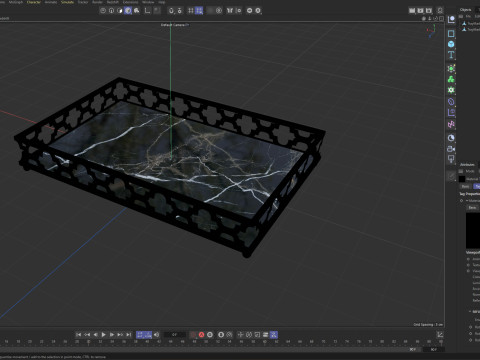Open the MoGraph menu
Image resolution: width=480 pixels, height=360 pixels.
[x=16, y=2]
